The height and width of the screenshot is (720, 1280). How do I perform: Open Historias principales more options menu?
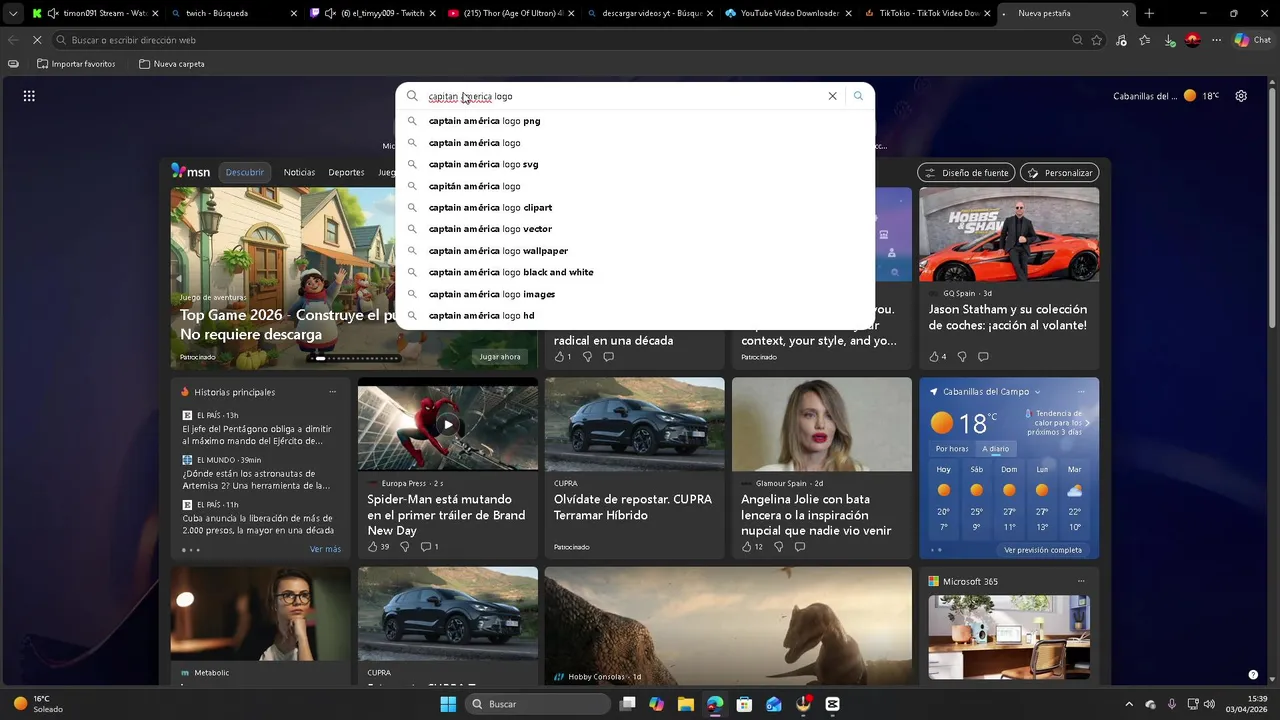pyautogui.click(x=332, y=392)
